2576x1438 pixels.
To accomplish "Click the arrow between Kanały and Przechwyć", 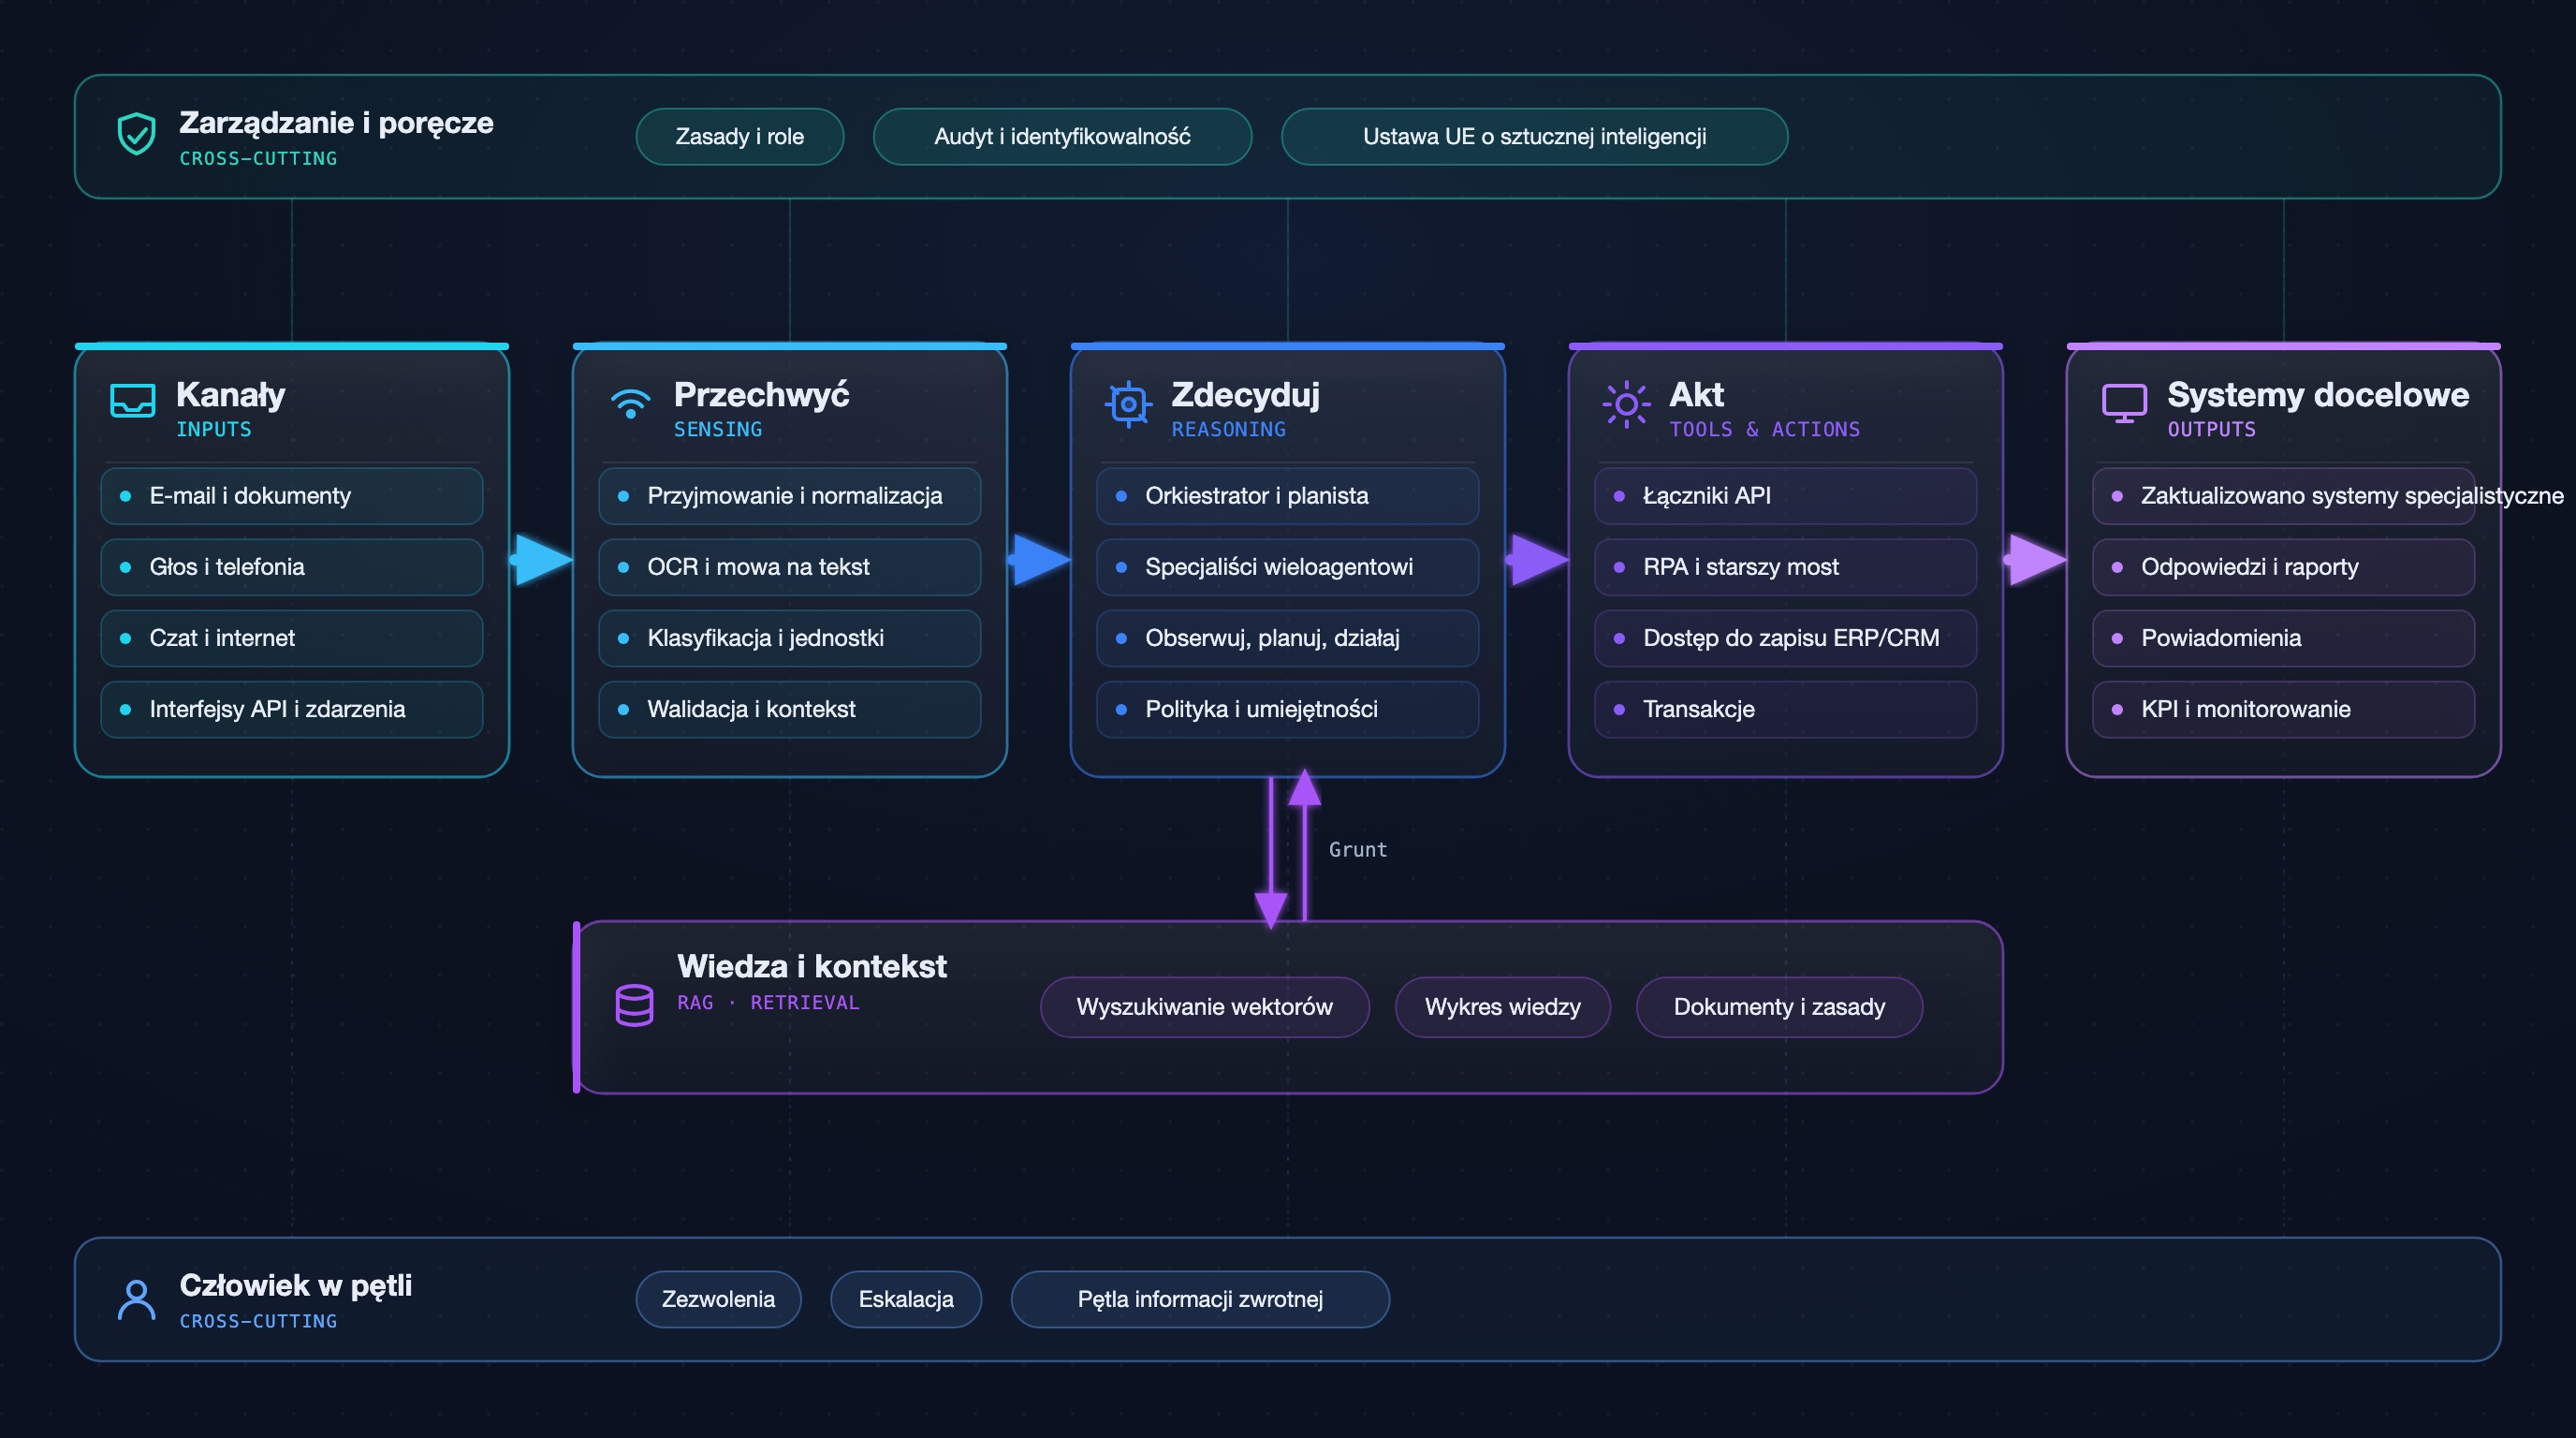I will coord(541,559).
